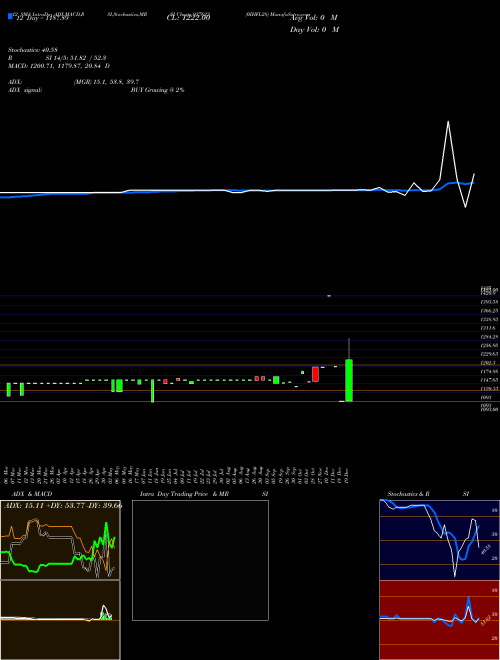This screenshot has width=500, height=660.
Task: Click the ADX line chart panel
Action: (x=60, y=540)
